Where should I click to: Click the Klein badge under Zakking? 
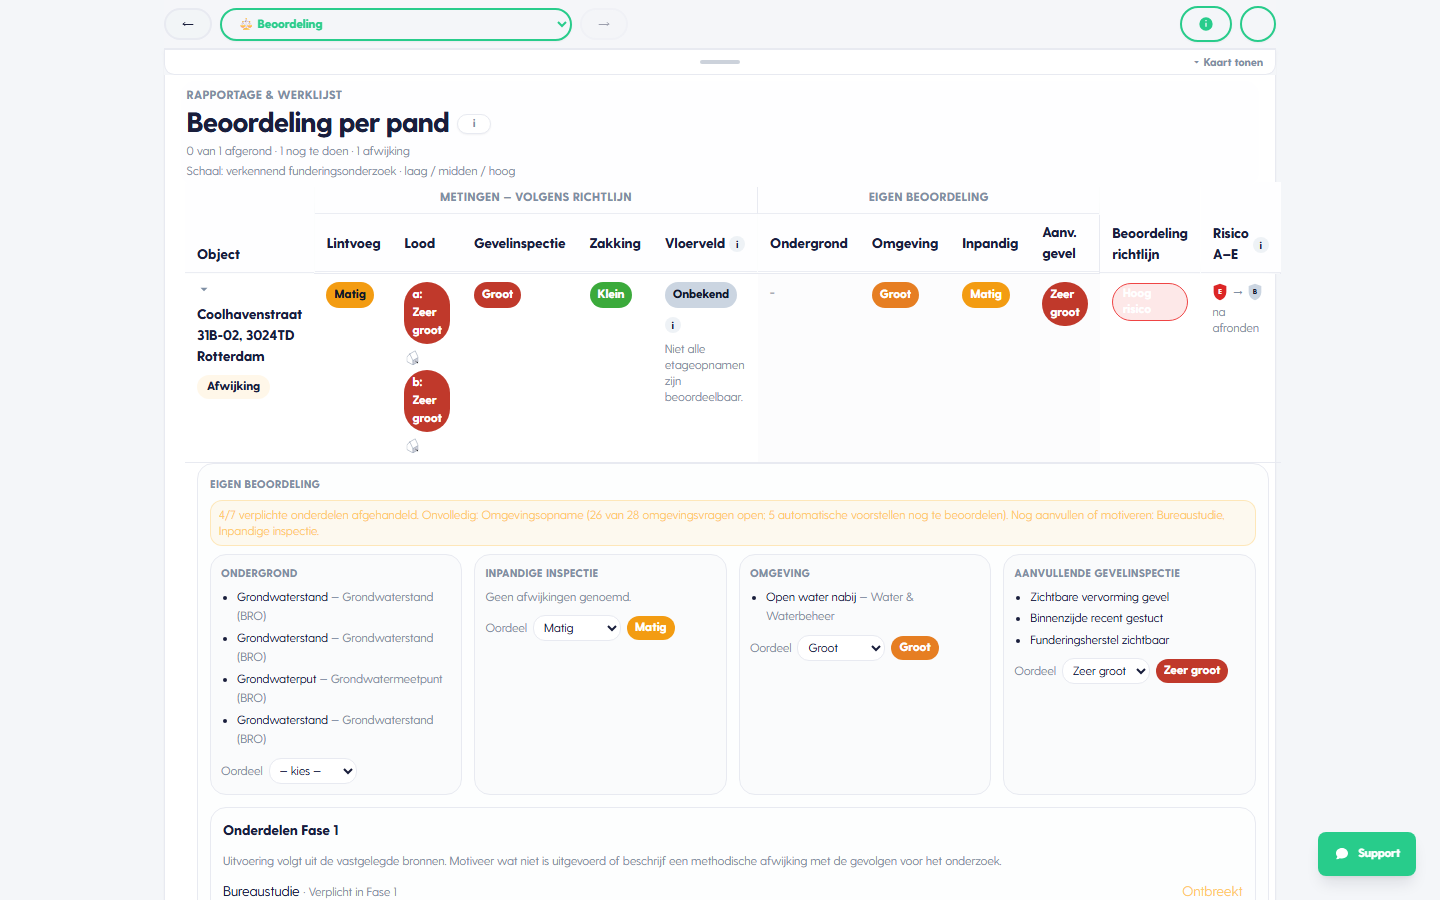[x=611, y=295]
